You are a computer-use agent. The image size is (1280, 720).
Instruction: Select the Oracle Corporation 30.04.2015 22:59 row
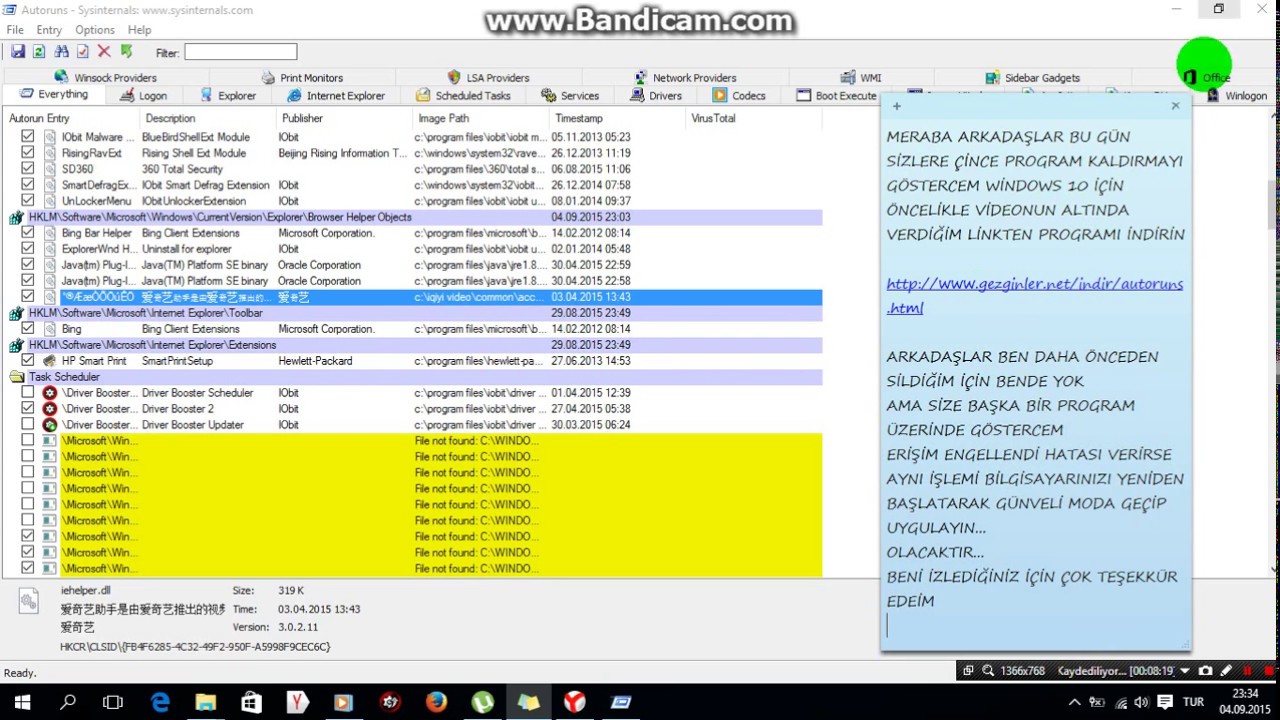tap(413, 265)
